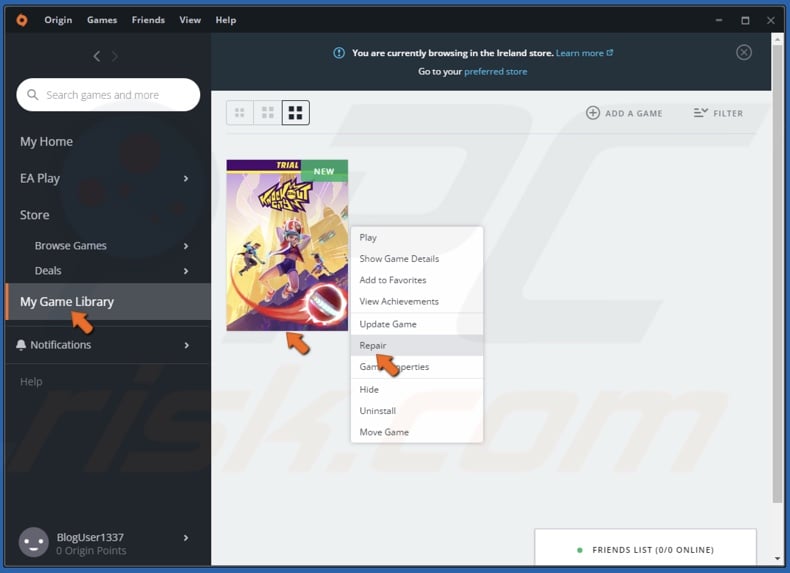
Task: Open Game Properties from the context menu
Action: coord(417,366)
